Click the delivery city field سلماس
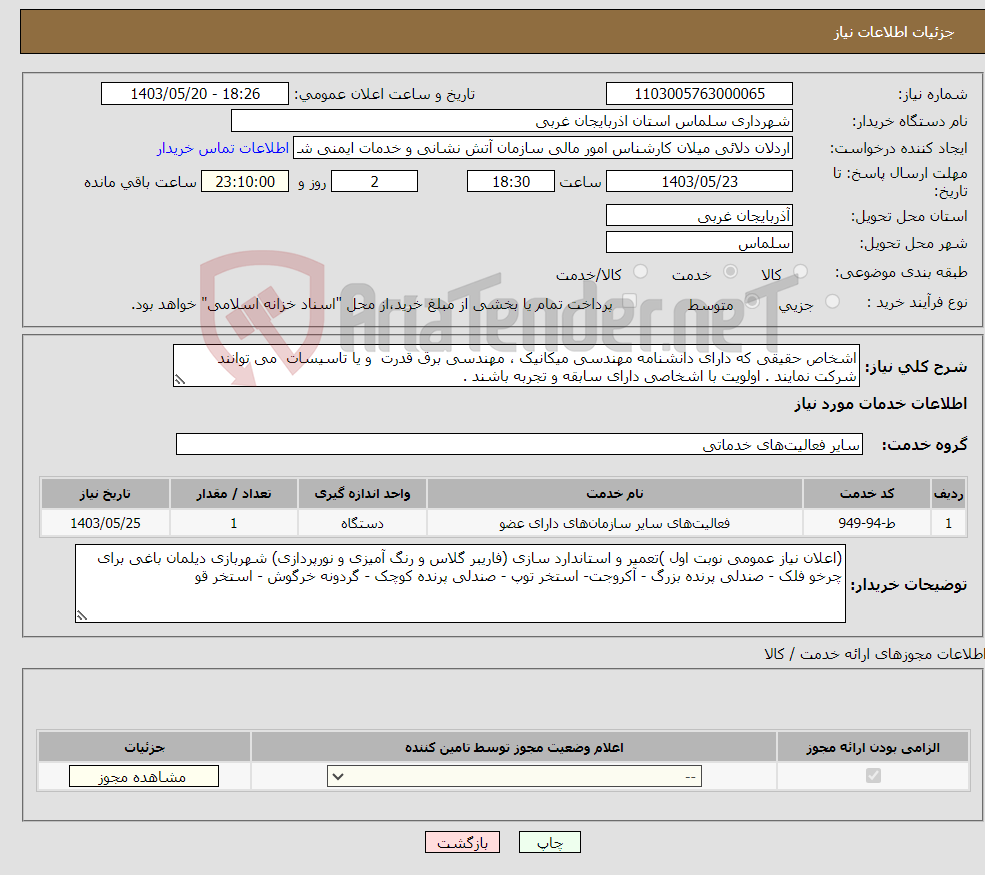Image resolution: width=985 pixels, height=875 pixels. 699,242
